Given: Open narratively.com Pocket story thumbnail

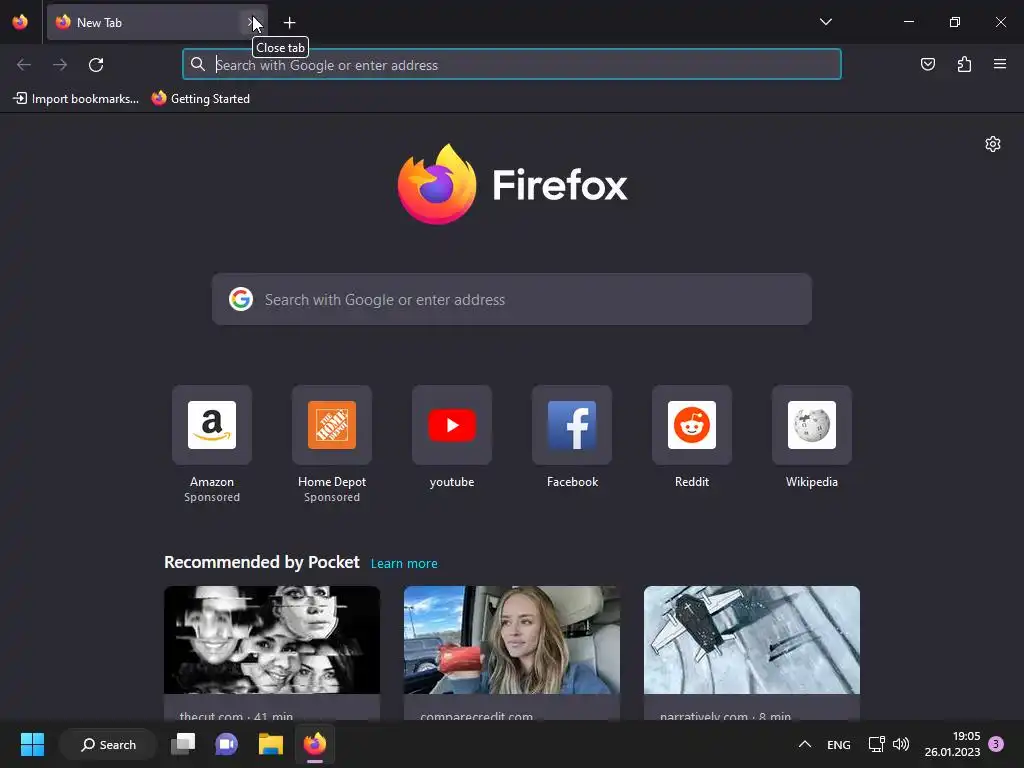Looking at the screenshot, I should 752,640.
